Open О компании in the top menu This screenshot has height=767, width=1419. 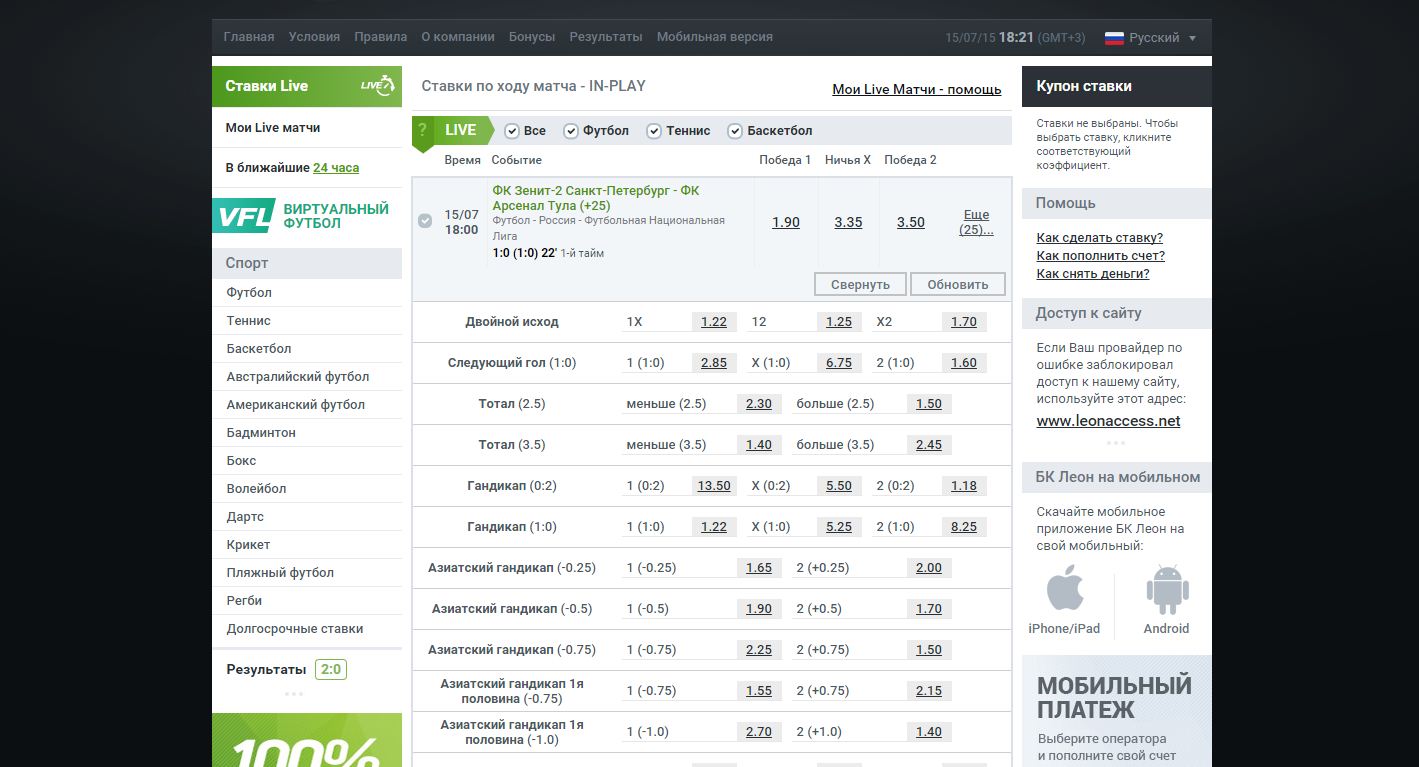tap(458, 37)
